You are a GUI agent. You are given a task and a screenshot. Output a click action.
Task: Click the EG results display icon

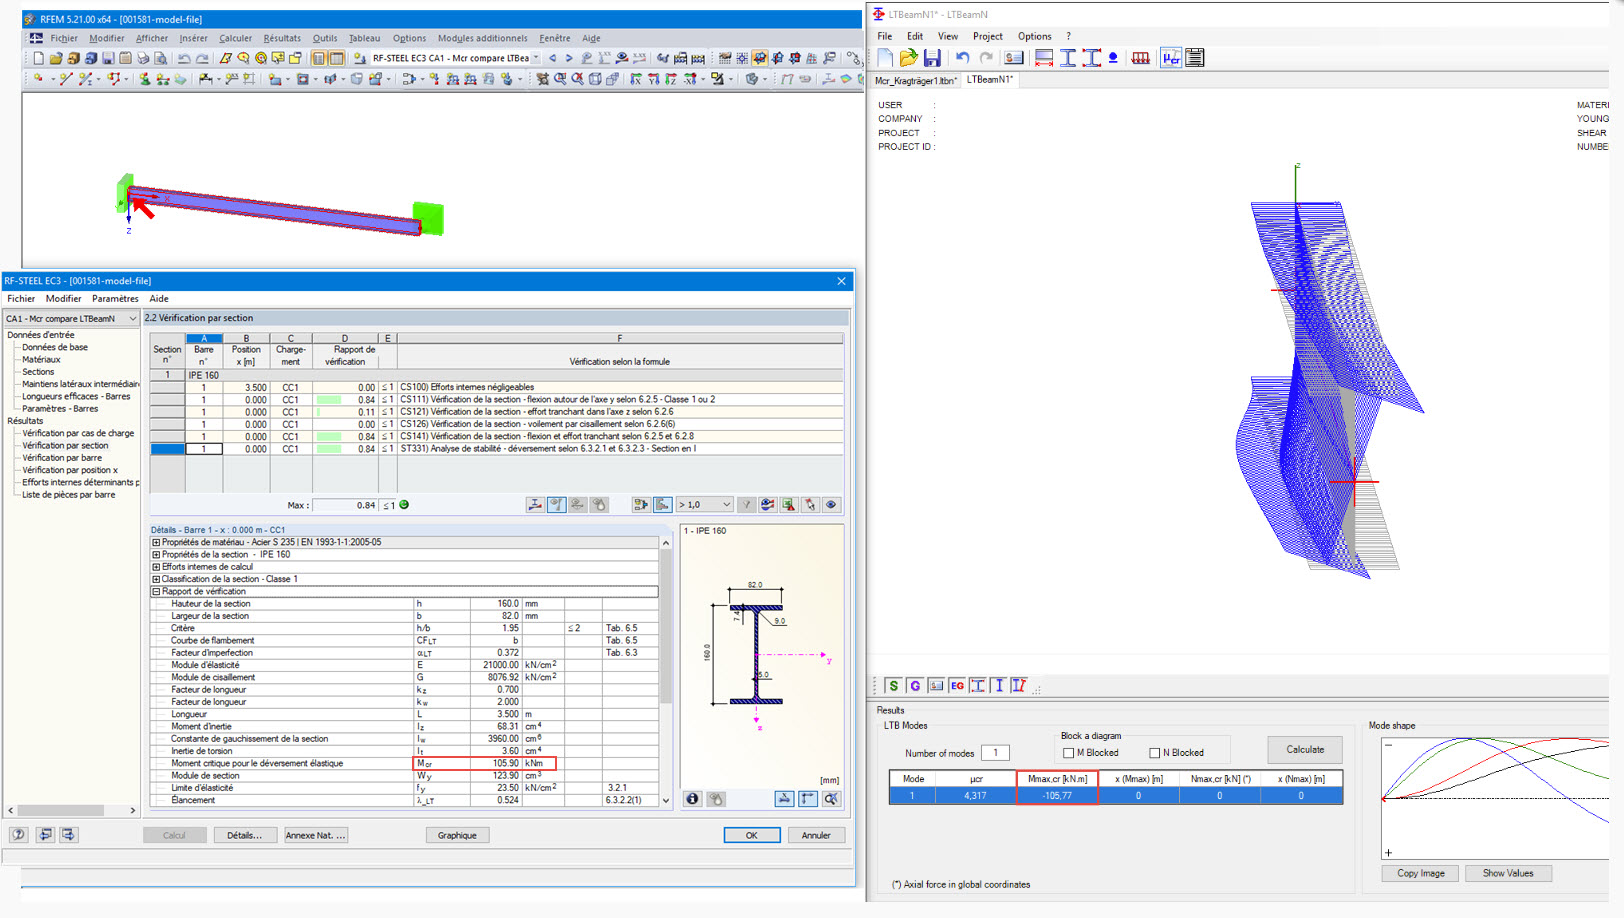coord(957,686)
